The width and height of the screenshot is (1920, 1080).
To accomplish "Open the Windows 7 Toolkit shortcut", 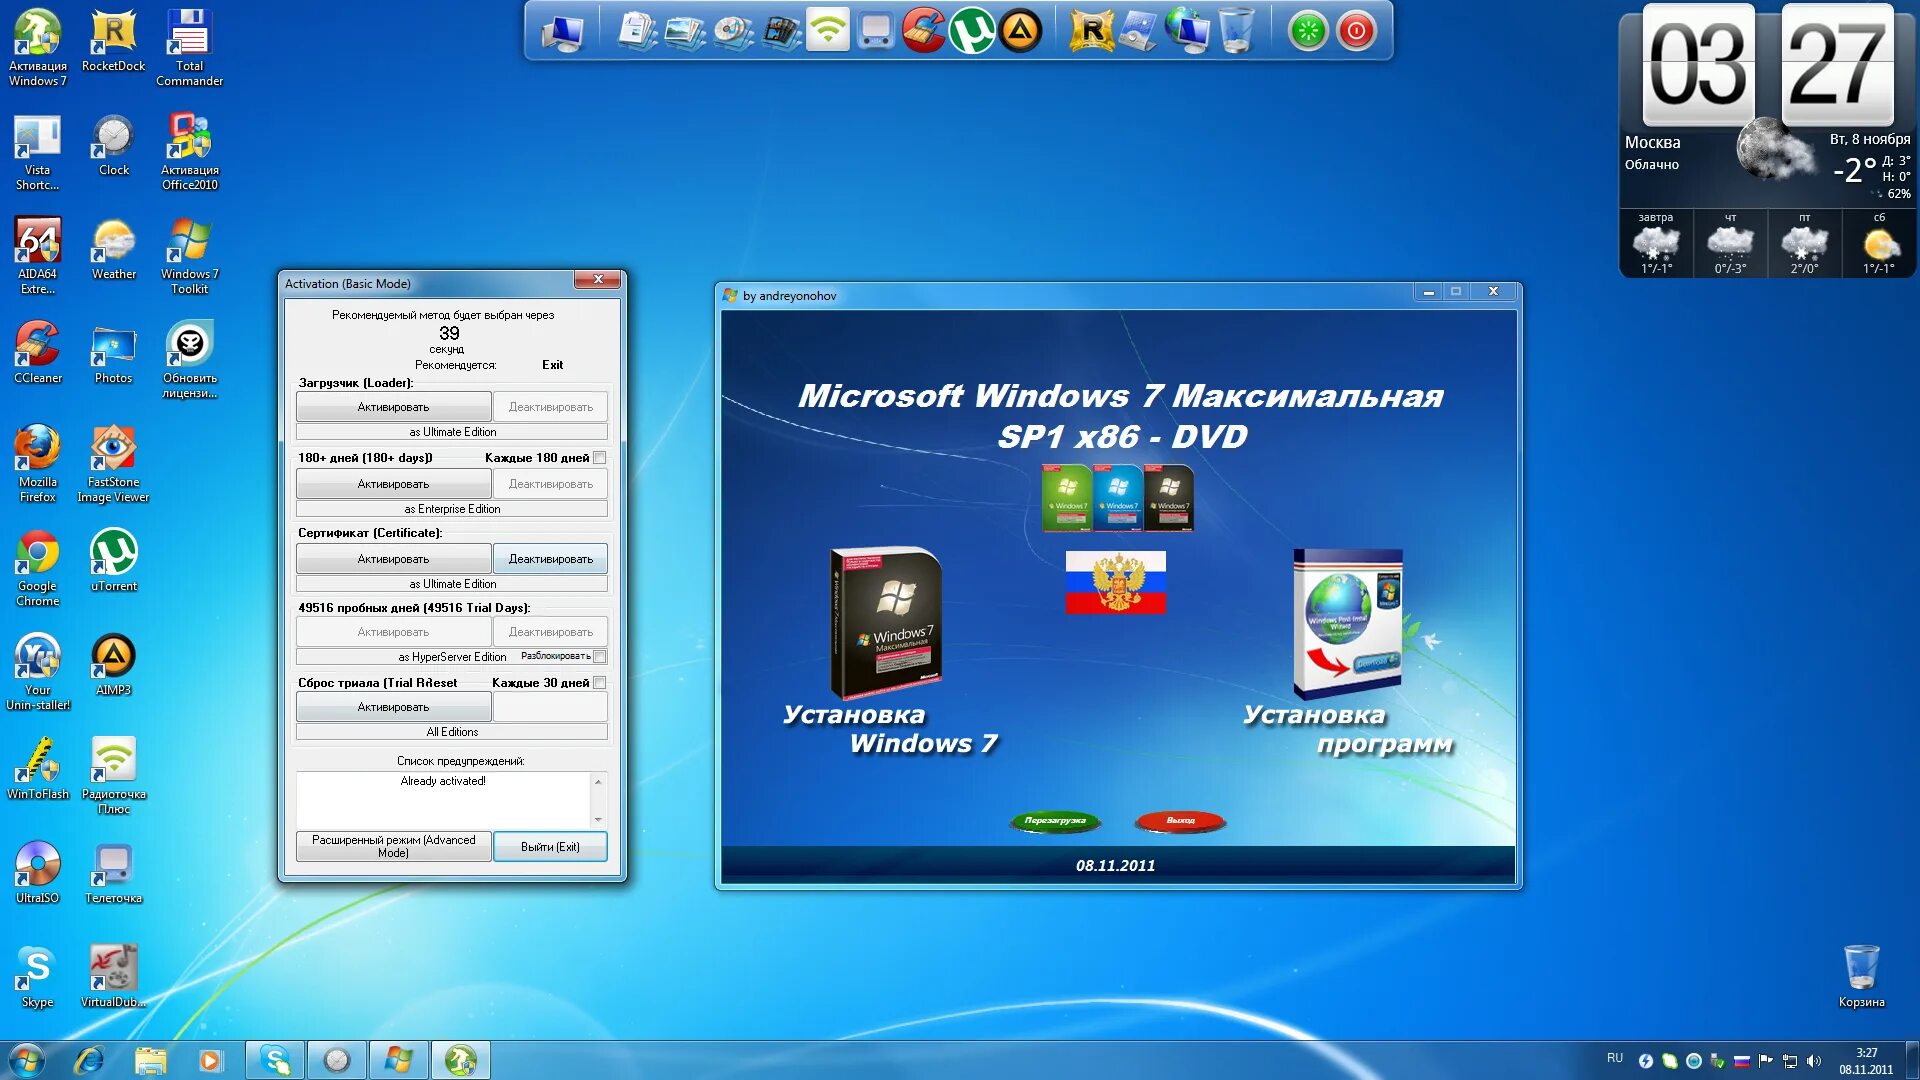I will pyautogui.click(x=189, y=256).
